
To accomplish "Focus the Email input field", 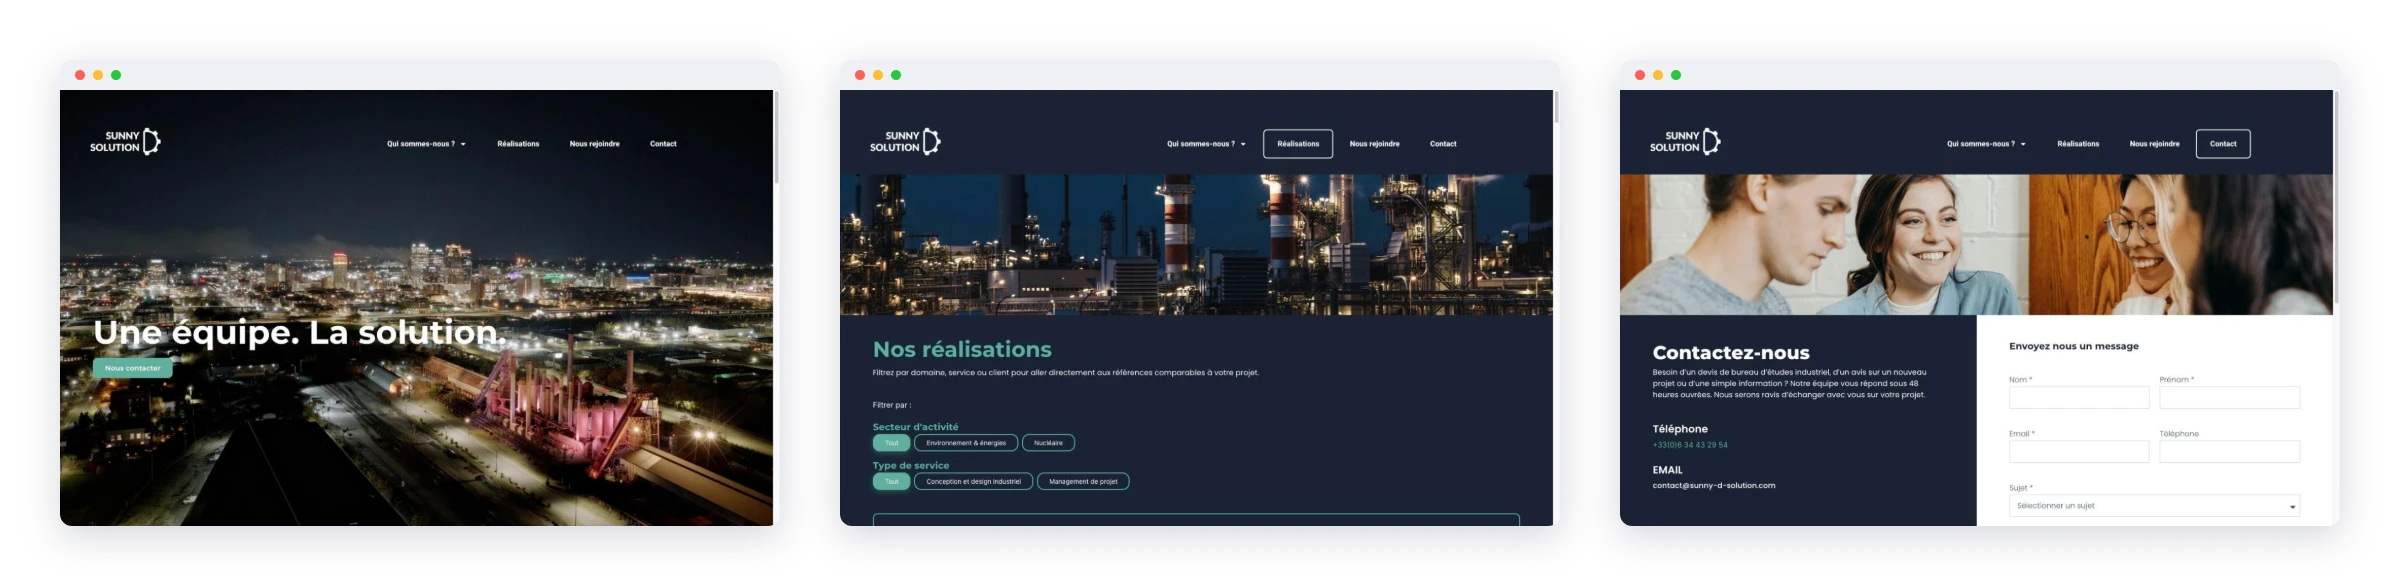I will click(2079, 452).
